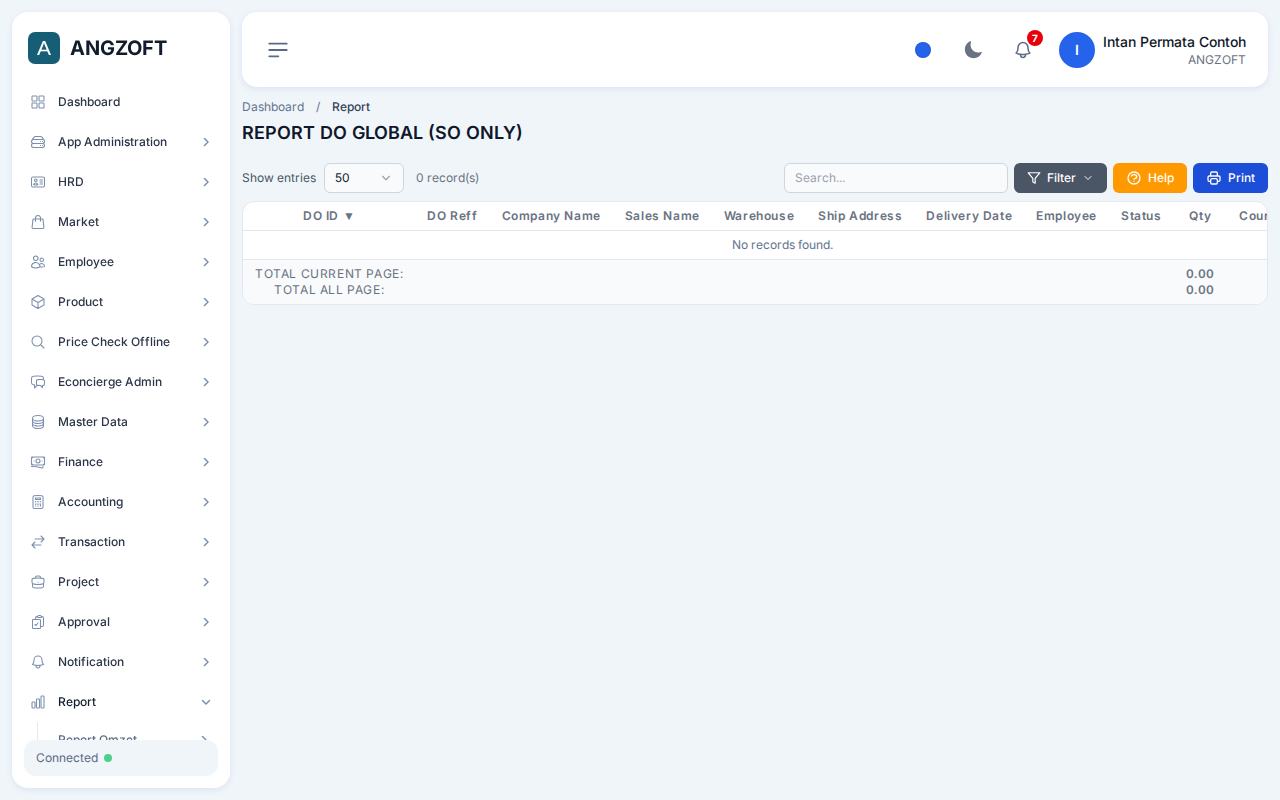Screen dimensions: 1280x800
Task: Open notifications bell with badge 7
Action: pyautogui.click(x=1023, y=50)
